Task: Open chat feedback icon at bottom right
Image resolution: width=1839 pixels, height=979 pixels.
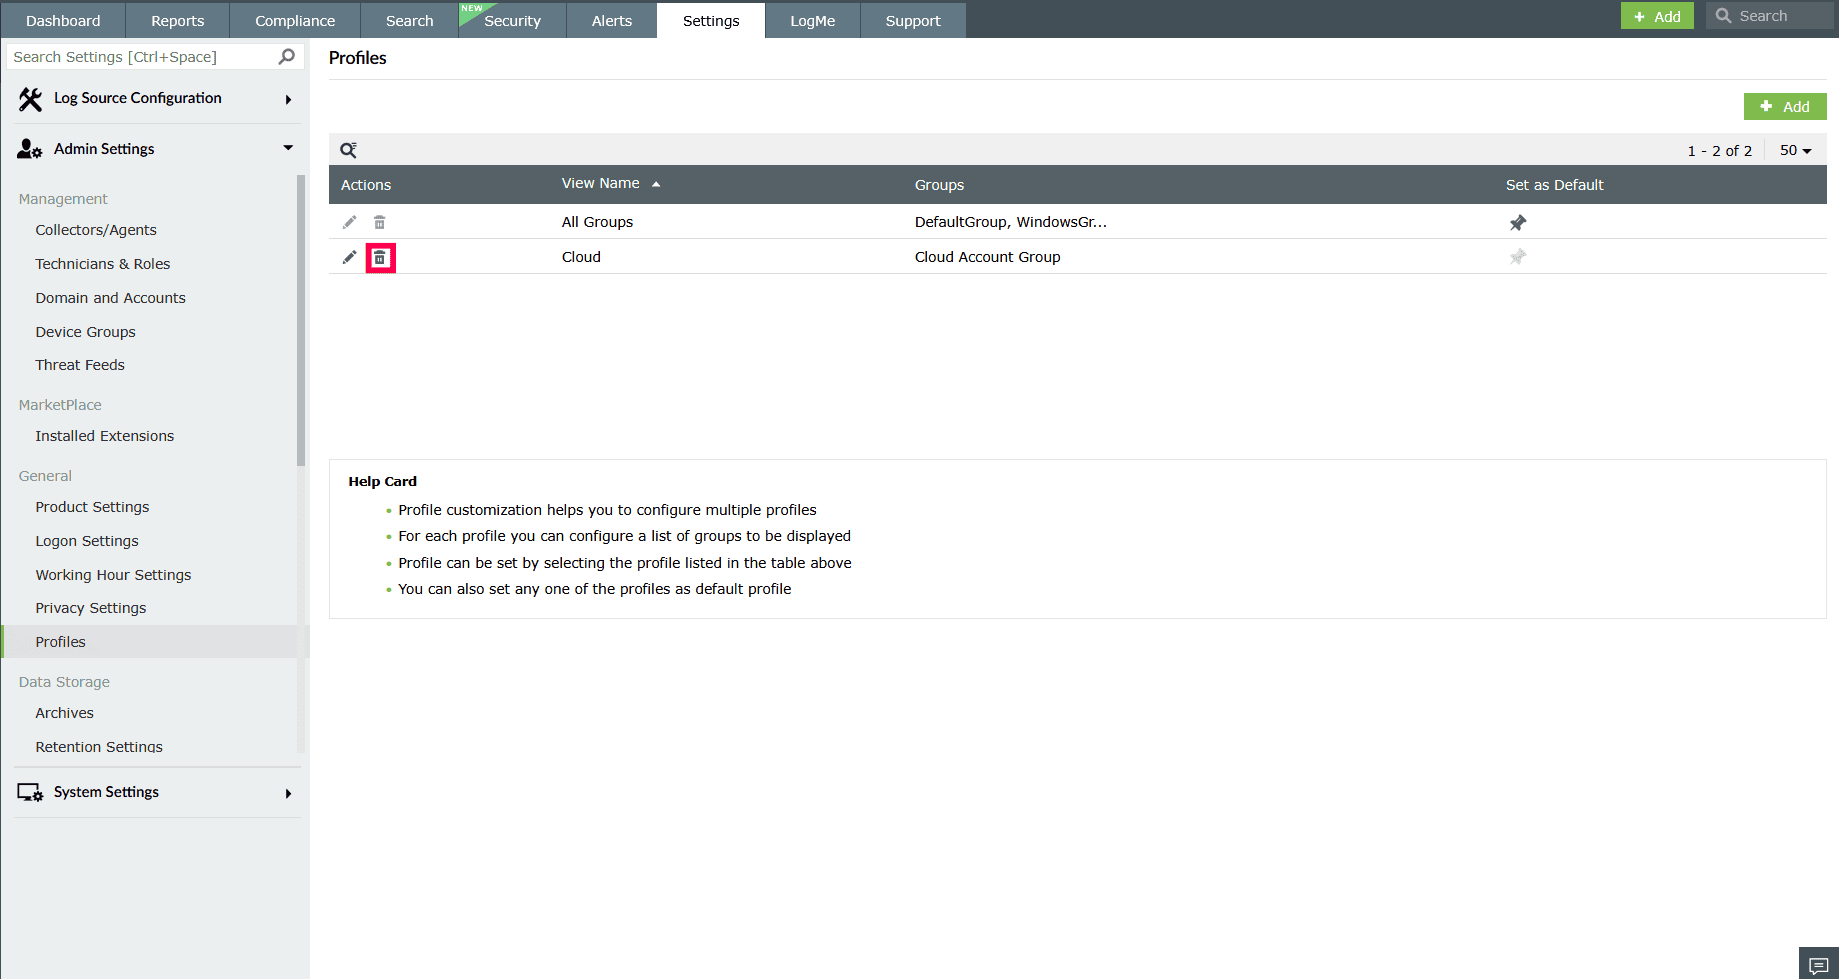Action: [x=1819, y=964]
